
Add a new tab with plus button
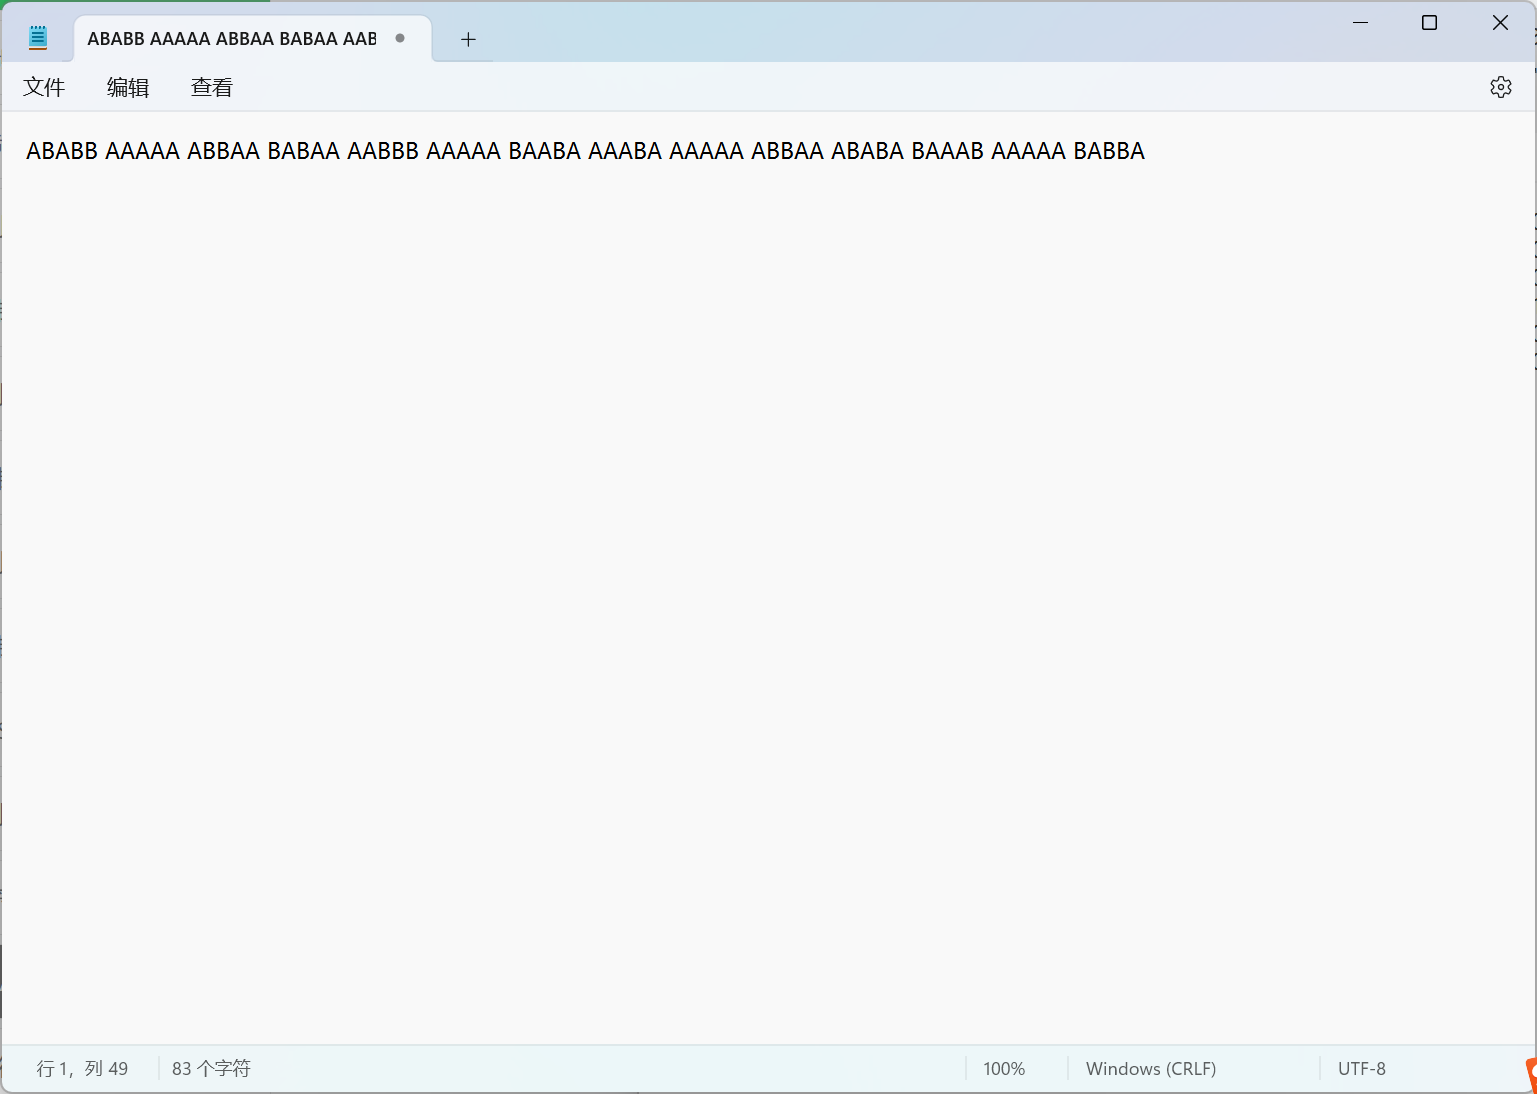coord(468,40)
